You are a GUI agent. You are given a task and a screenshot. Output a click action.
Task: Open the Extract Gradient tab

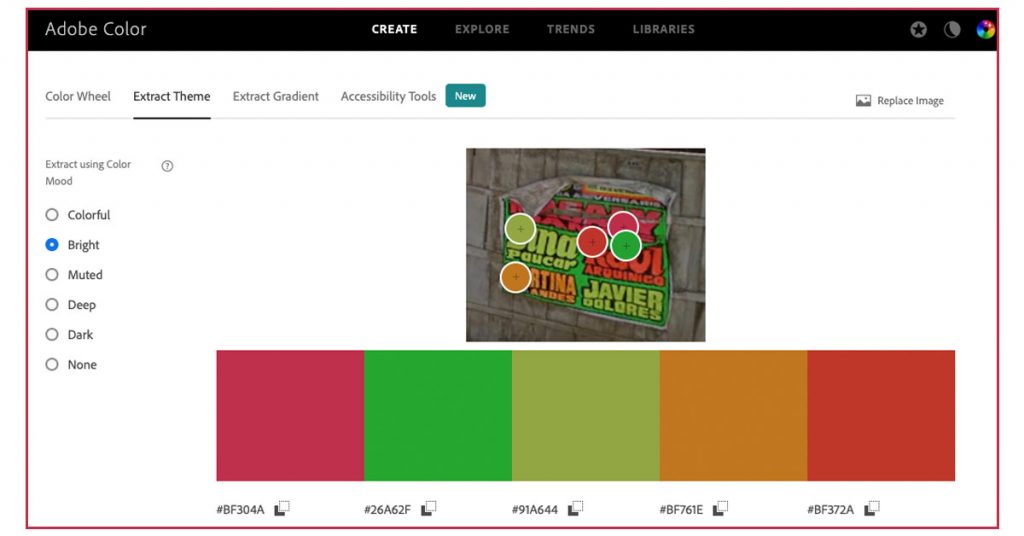coord(276,97)
